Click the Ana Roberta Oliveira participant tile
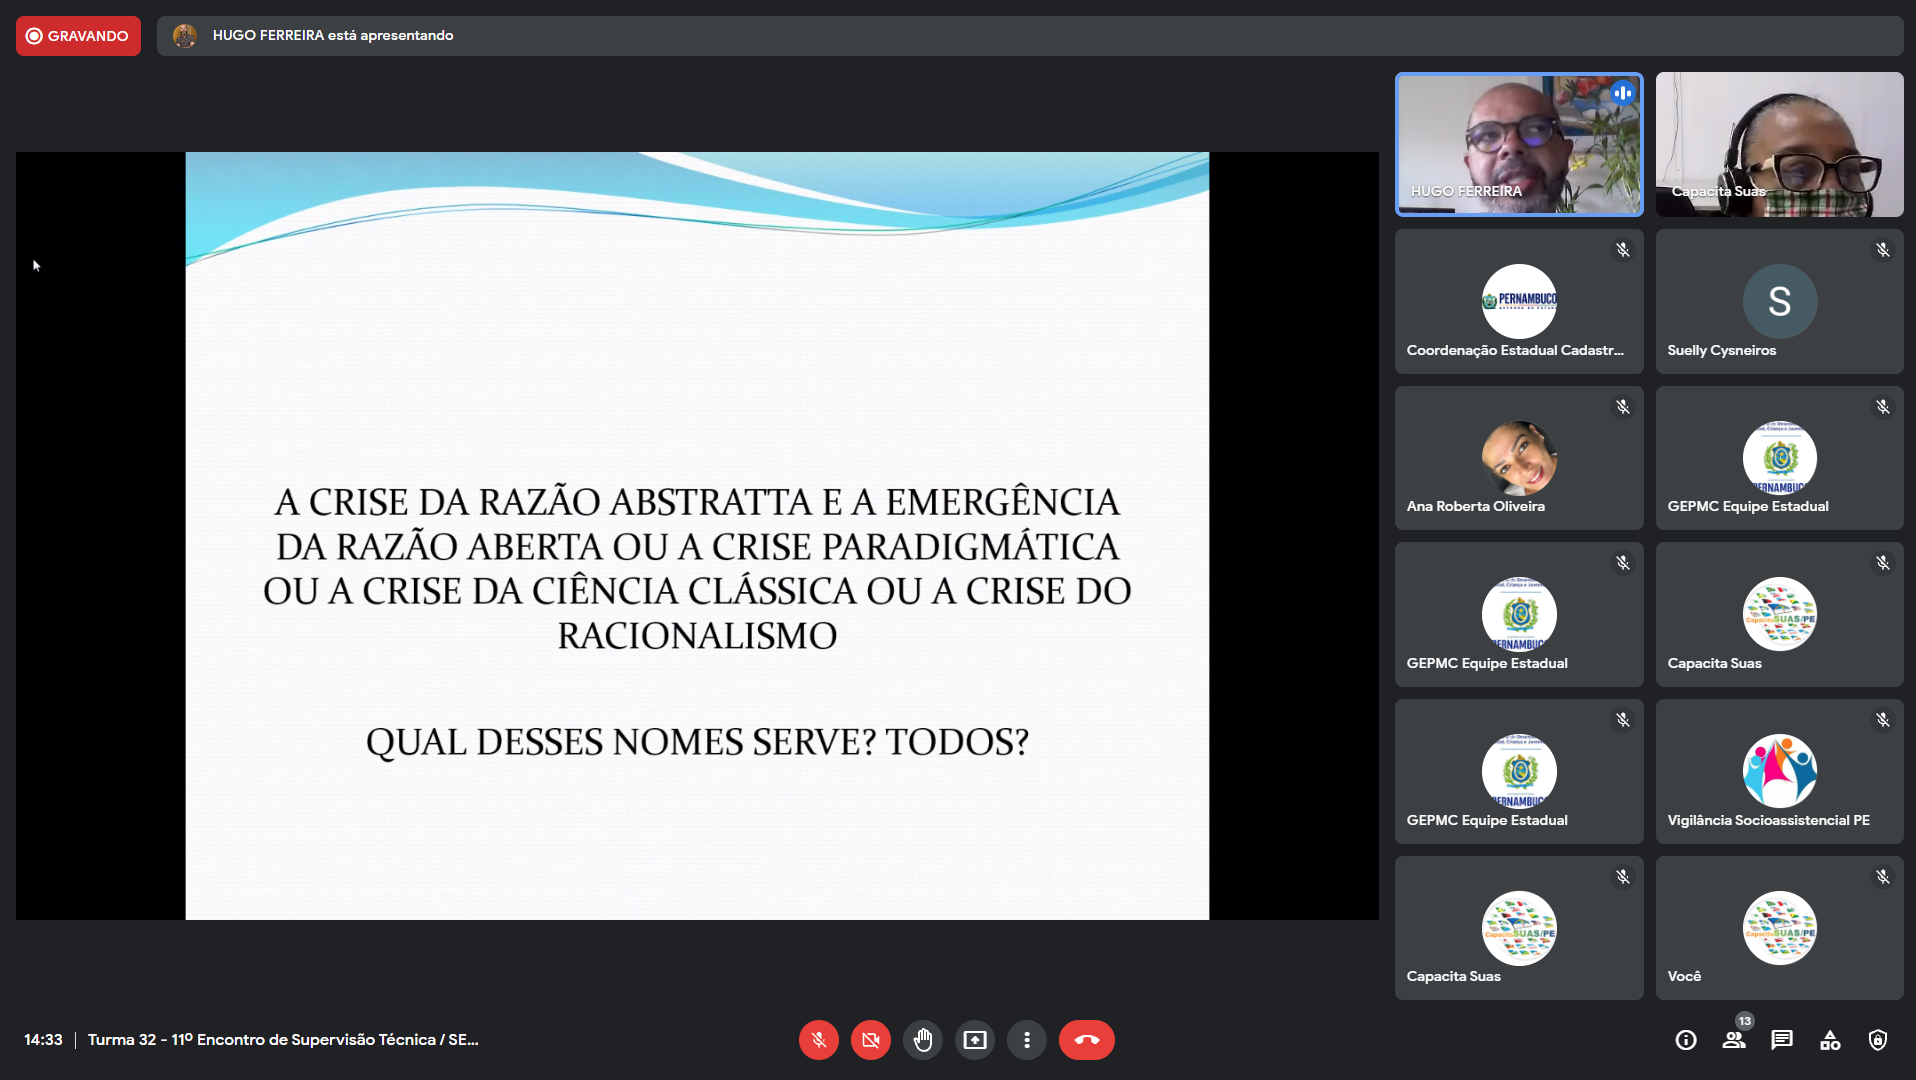1916x1080 pixels. pos(1518,458)
